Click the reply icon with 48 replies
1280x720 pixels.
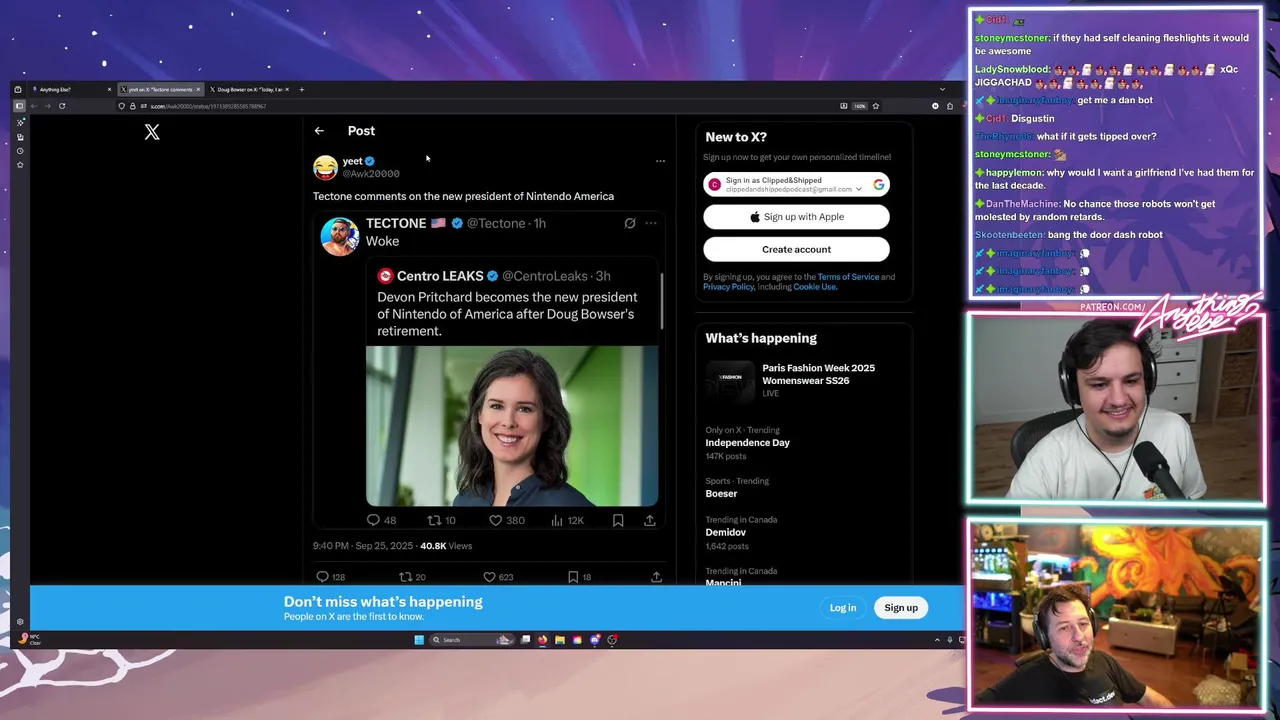(x=373, y=520)
